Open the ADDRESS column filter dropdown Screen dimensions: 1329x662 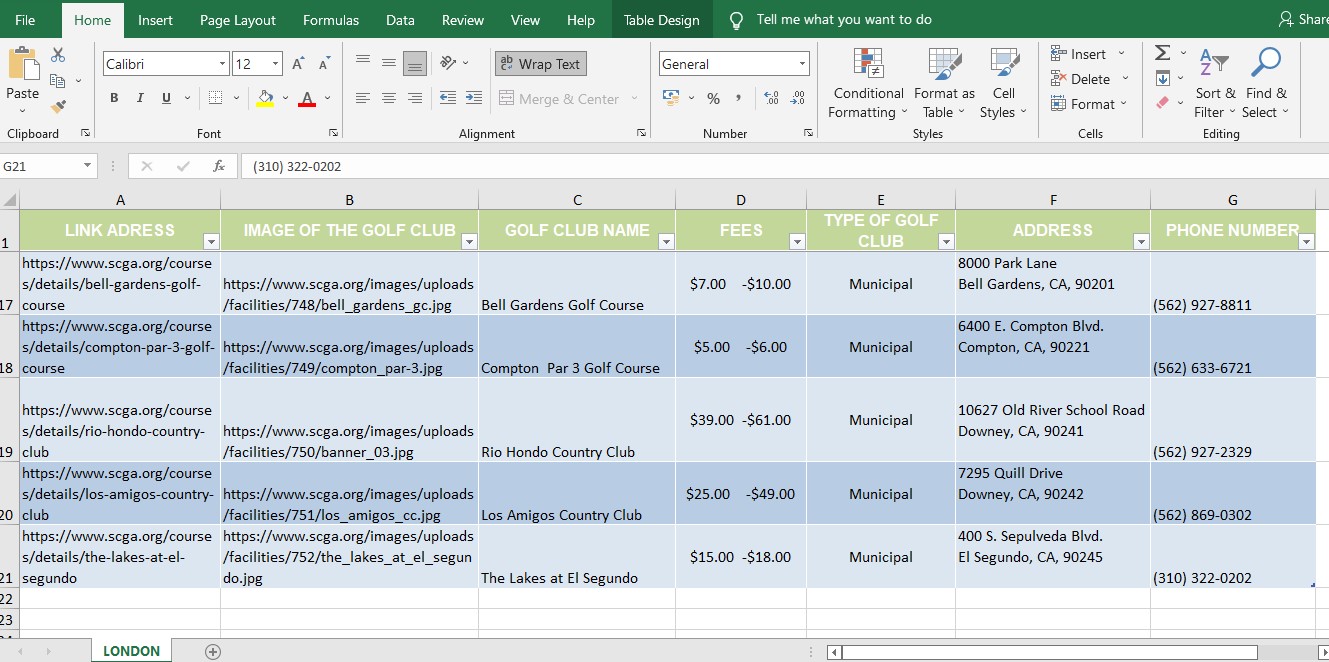(x=1141, y=241)
